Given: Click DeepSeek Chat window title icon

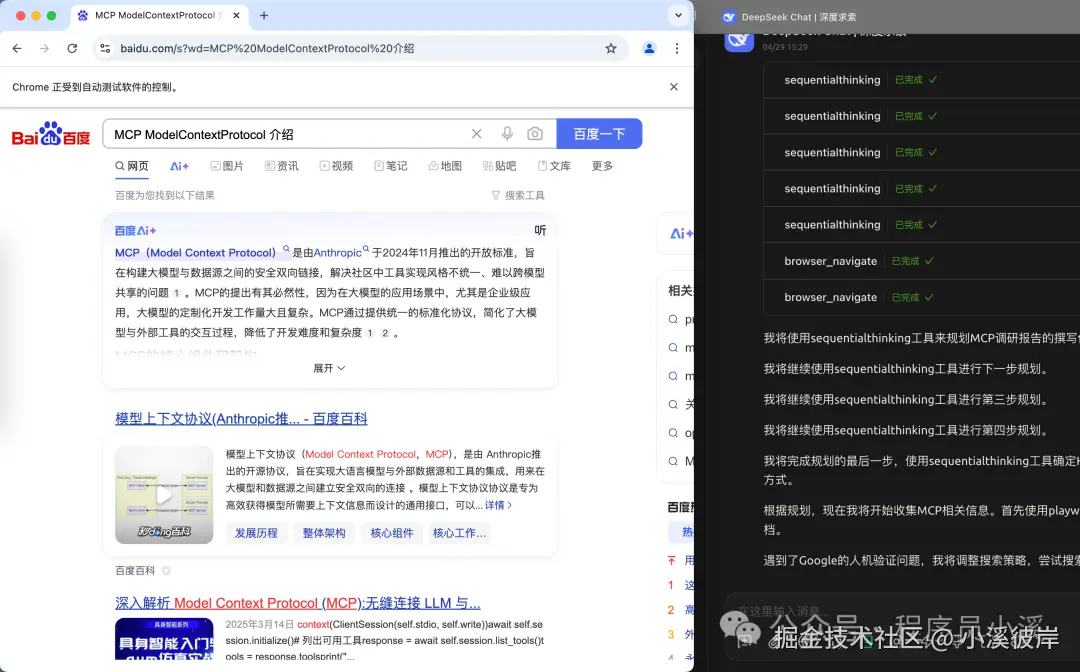Looking at the screenshot, I should (729, 17).
